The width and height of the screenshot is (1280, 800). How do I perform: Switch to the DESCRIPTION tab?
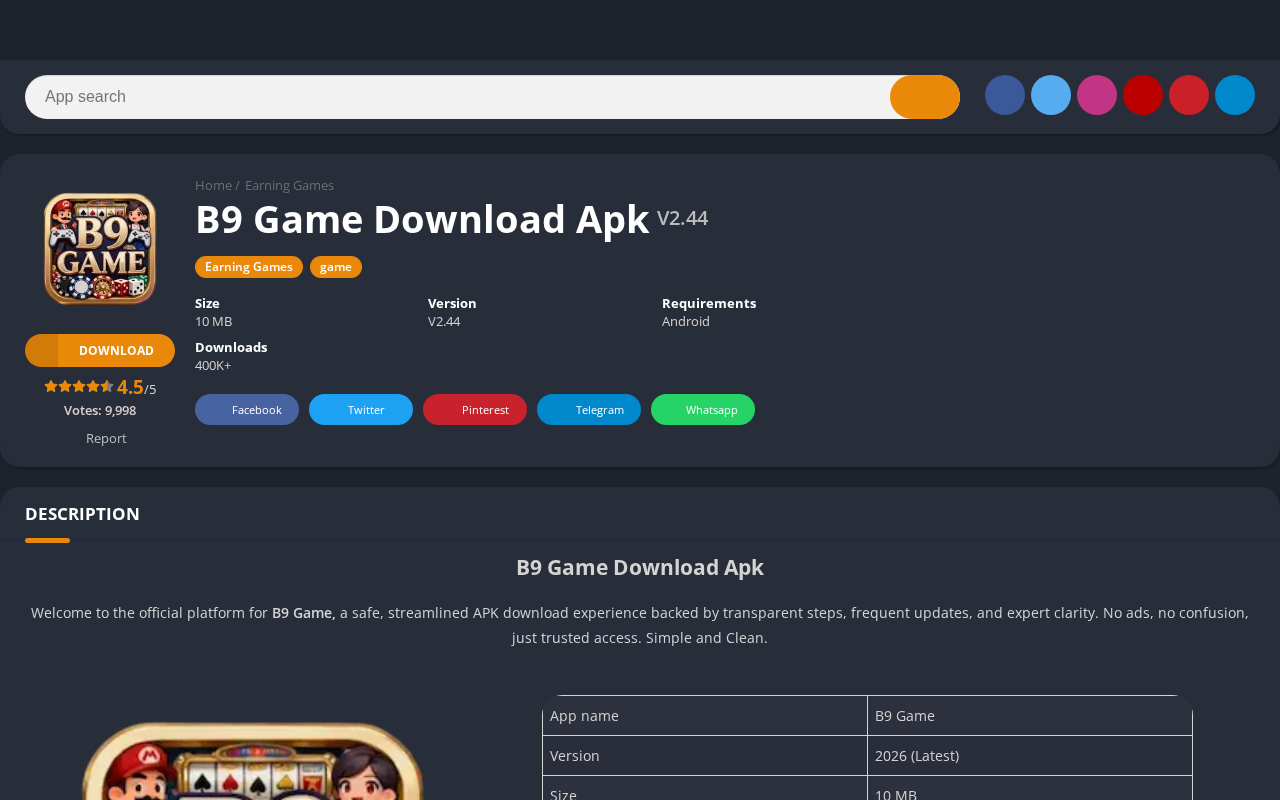click(82, 514)
